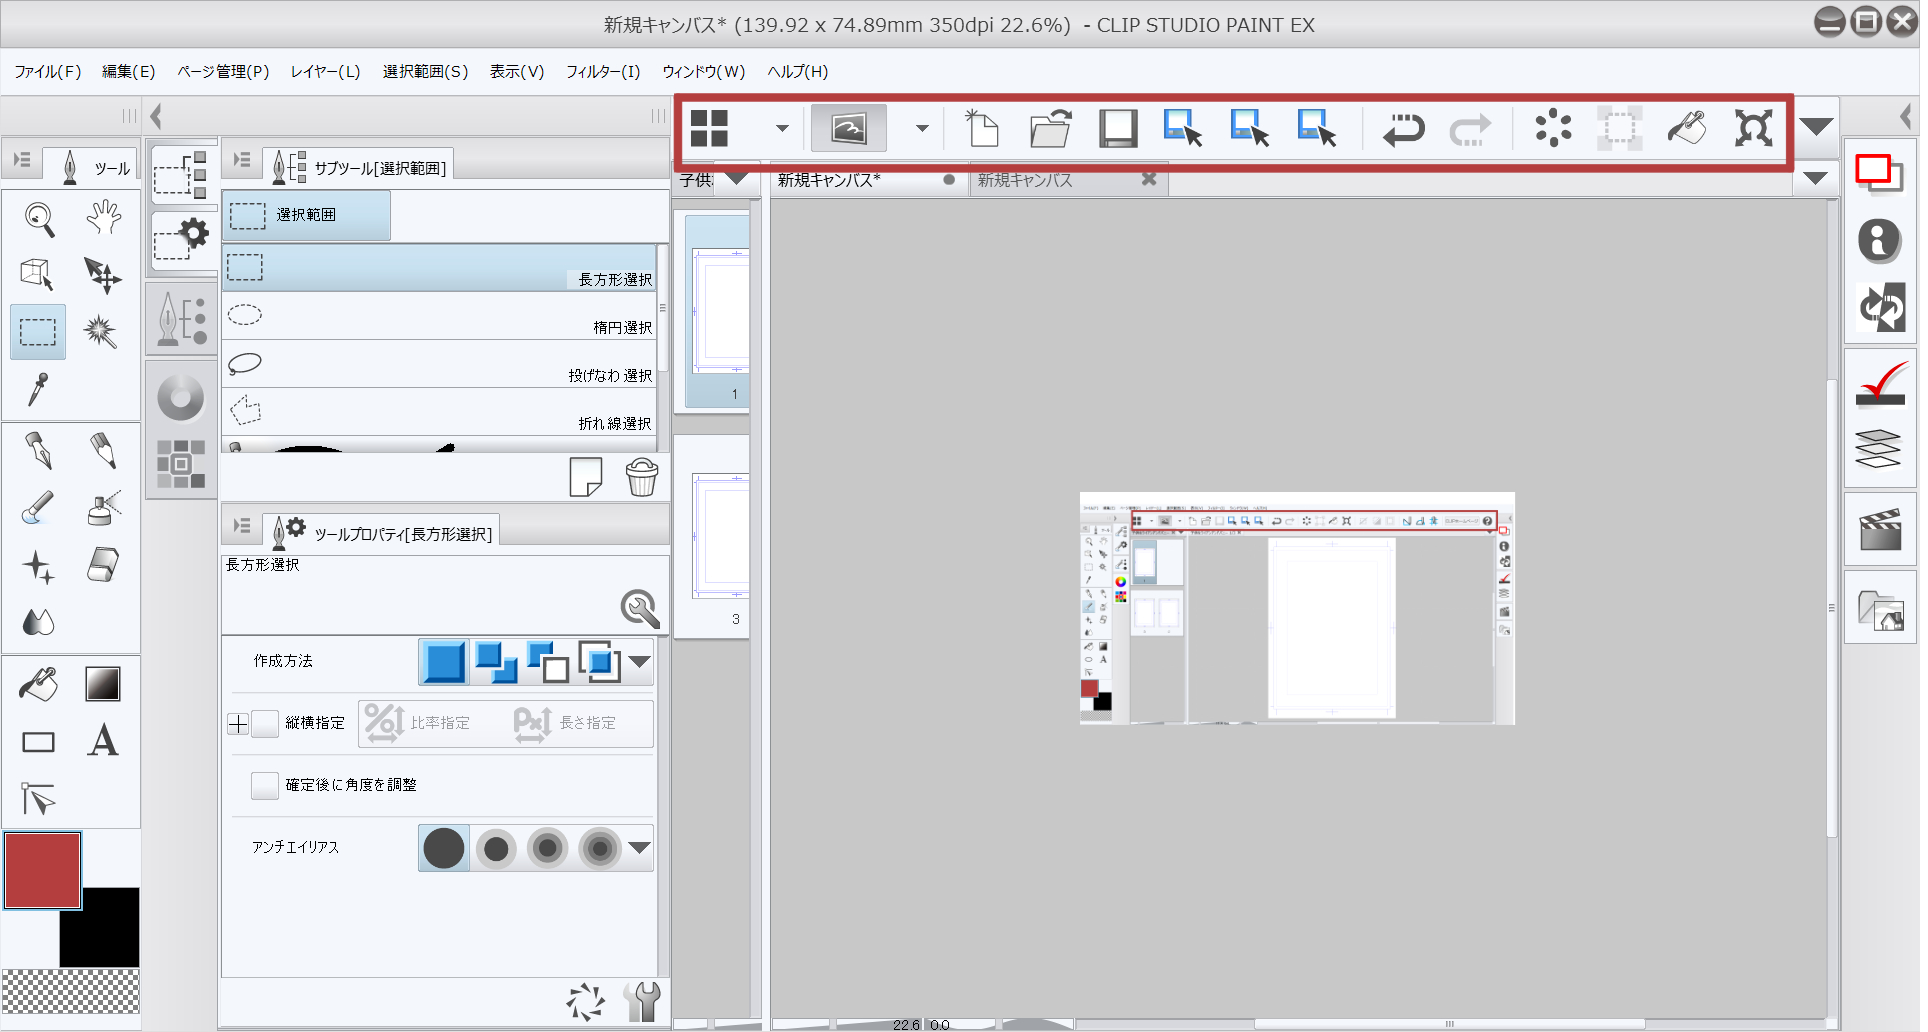The width and height of the screenshot is (1928, 1032).
Task: Enable 確定後に角度を調整 checkbox
Action: (x=265, y=785)
